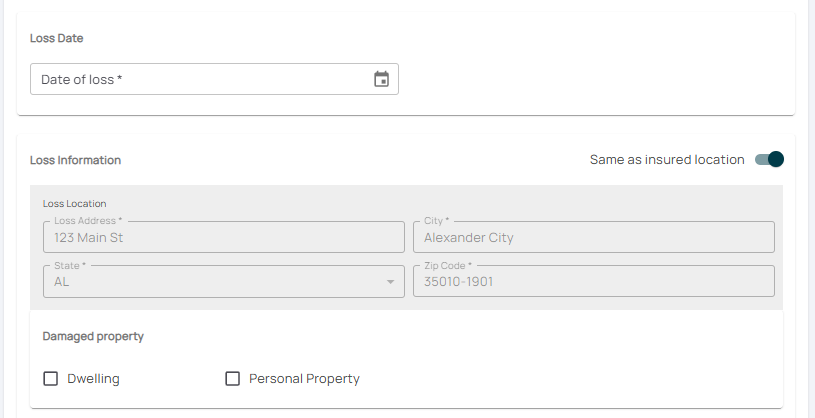Click the Damaged property heading

click(93, 336)
